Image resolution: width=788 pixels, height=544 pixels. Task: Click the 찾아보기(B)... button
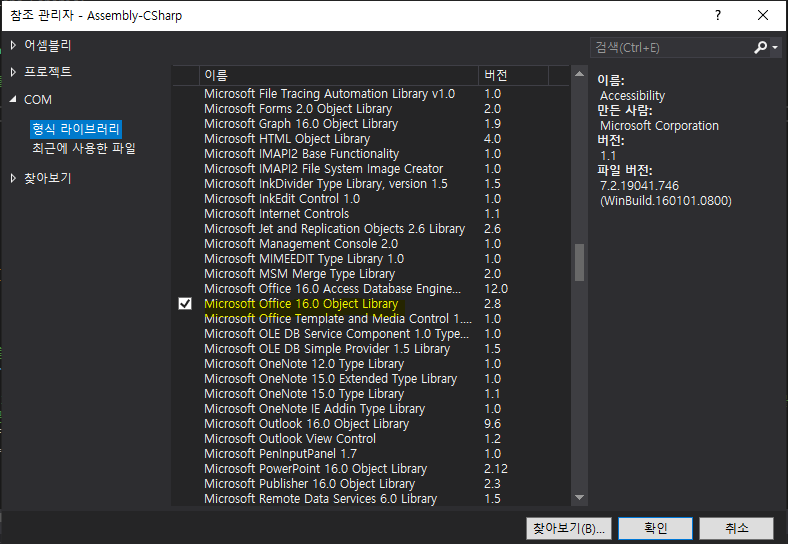tap(569, 528)
